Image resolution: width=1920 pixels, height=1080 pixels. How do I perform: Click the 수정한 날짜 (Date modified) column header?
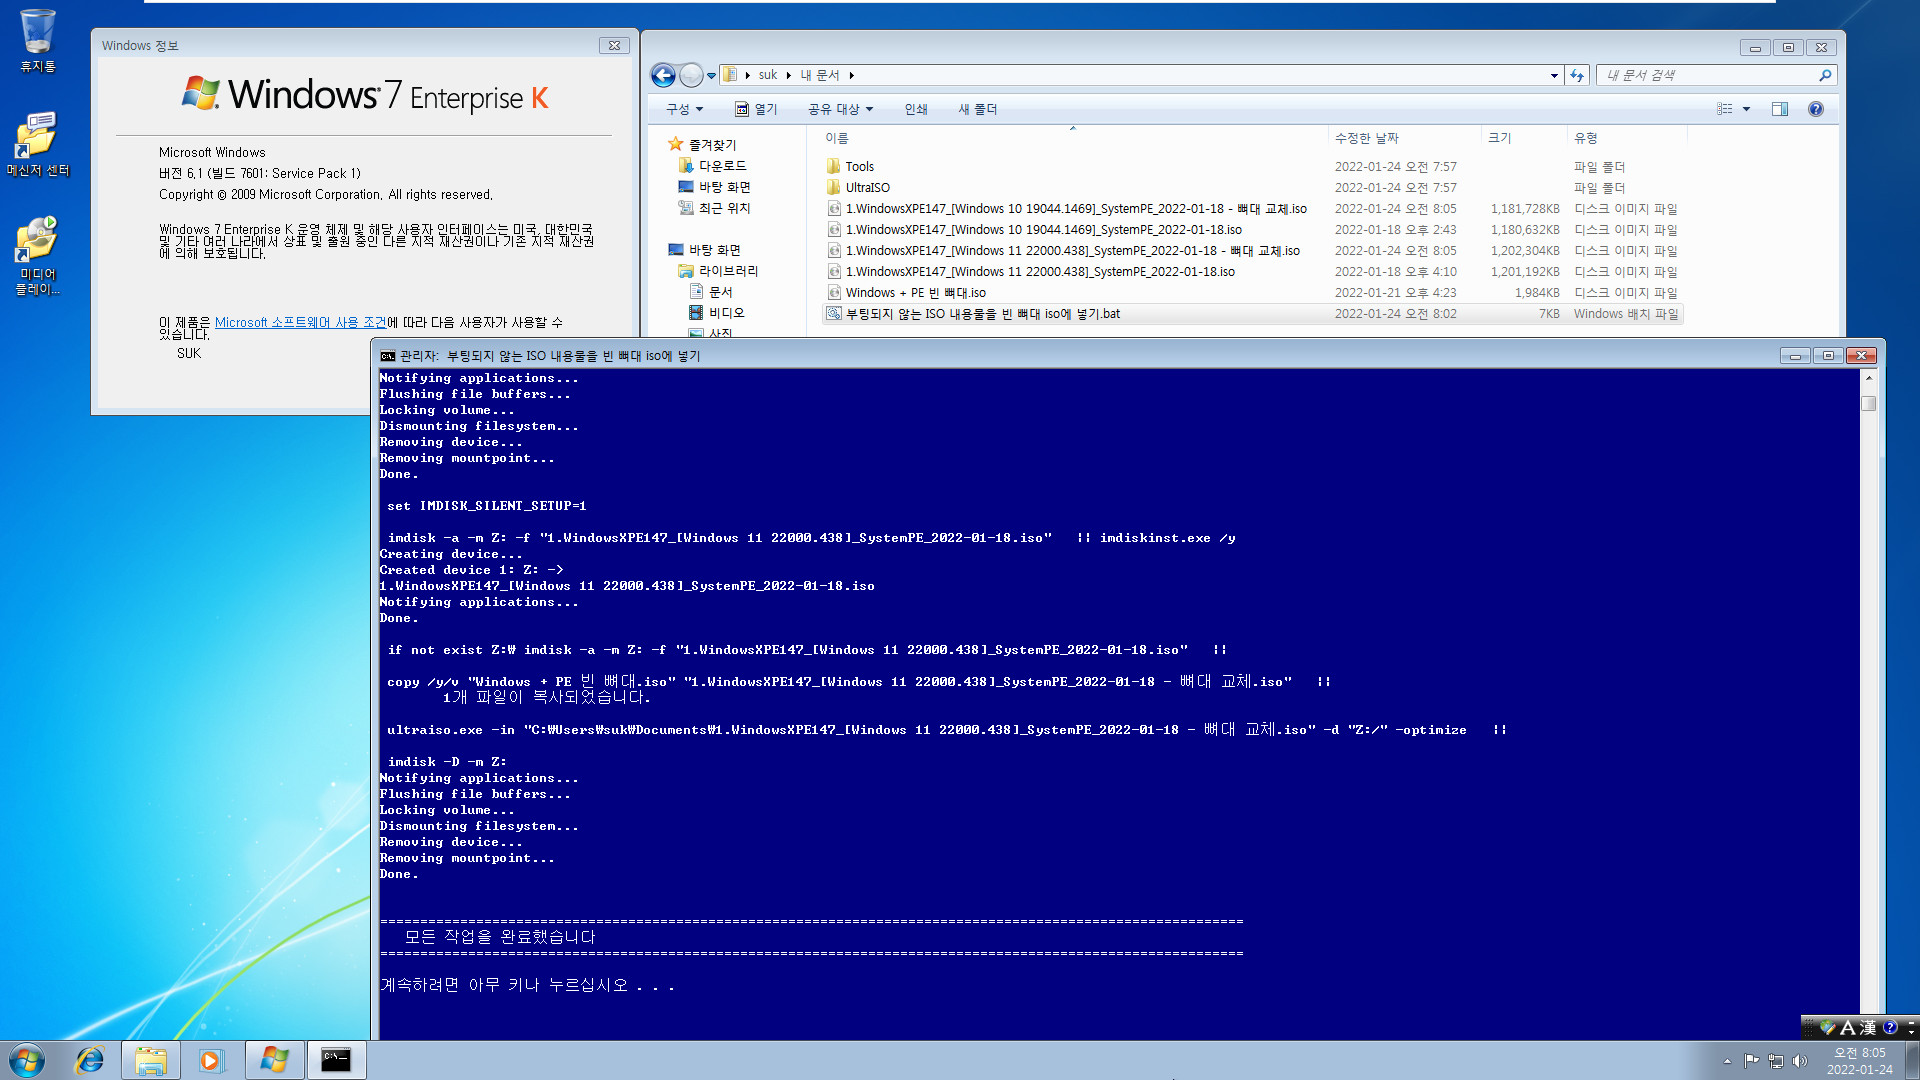click(1404, 138)
